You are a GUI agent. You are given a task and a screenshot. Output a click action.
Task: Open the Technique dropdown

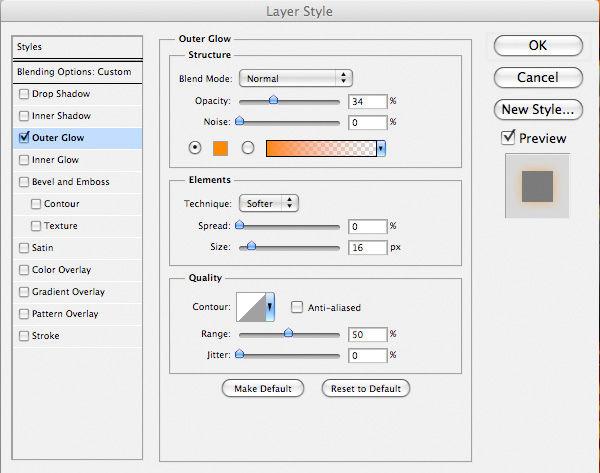[x=269, y=203]
